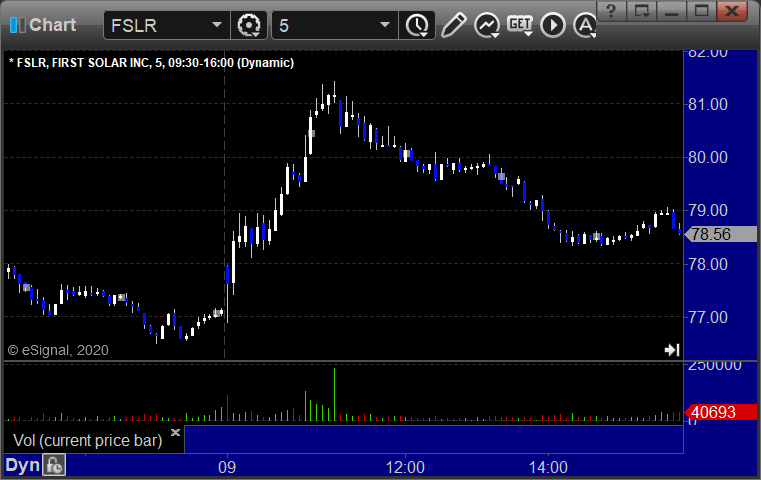Close the chart window
761x480 pixels.
click(731, 11)
